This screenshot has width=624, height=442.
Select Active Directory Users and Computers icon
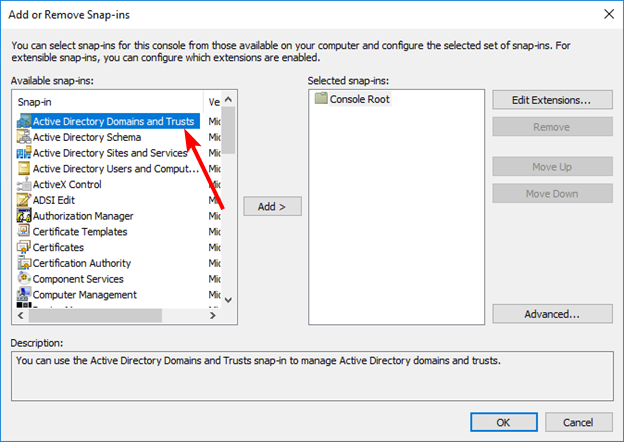click(x=23, y=169)
